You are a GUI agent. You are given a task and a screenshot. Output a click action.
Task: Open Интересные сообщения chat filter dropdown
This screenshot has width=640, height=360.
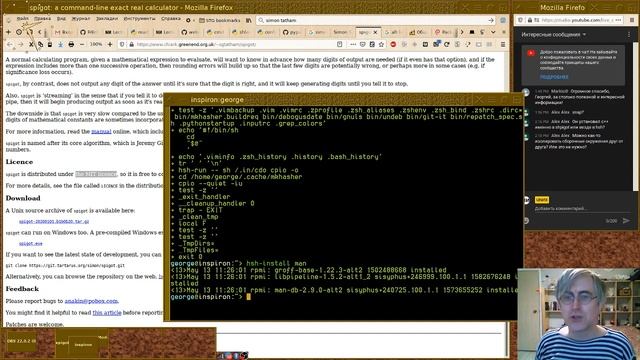point(553,35)
